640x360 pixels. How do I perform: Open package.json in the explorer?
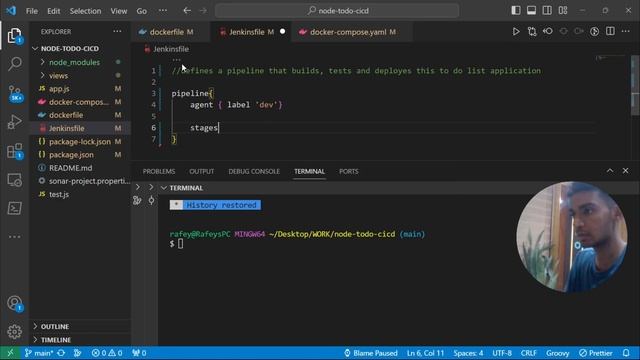coord(80,155)
